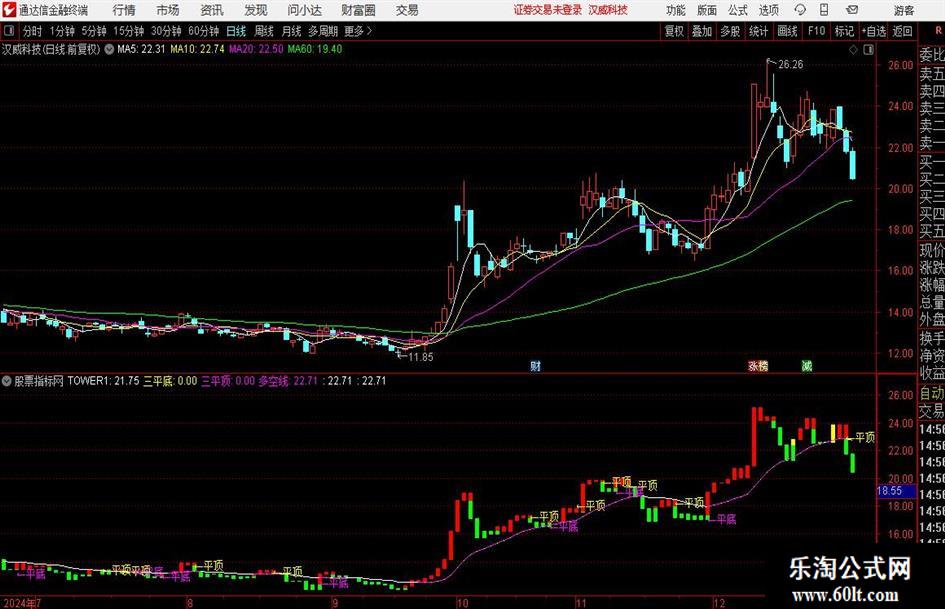
Task: Switch to the 月线 monthly tab
Action: (x=291, y=31)
